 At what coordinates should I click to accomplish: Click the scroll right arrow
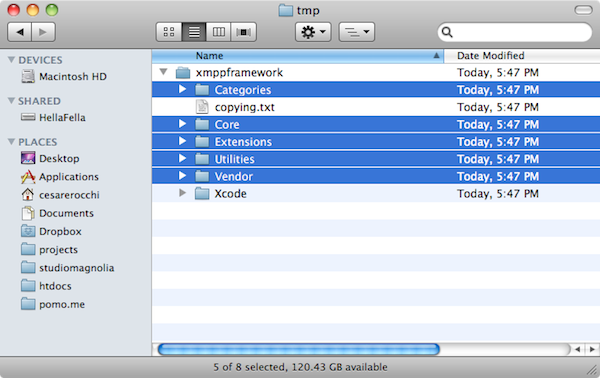[x=592, y=349]
